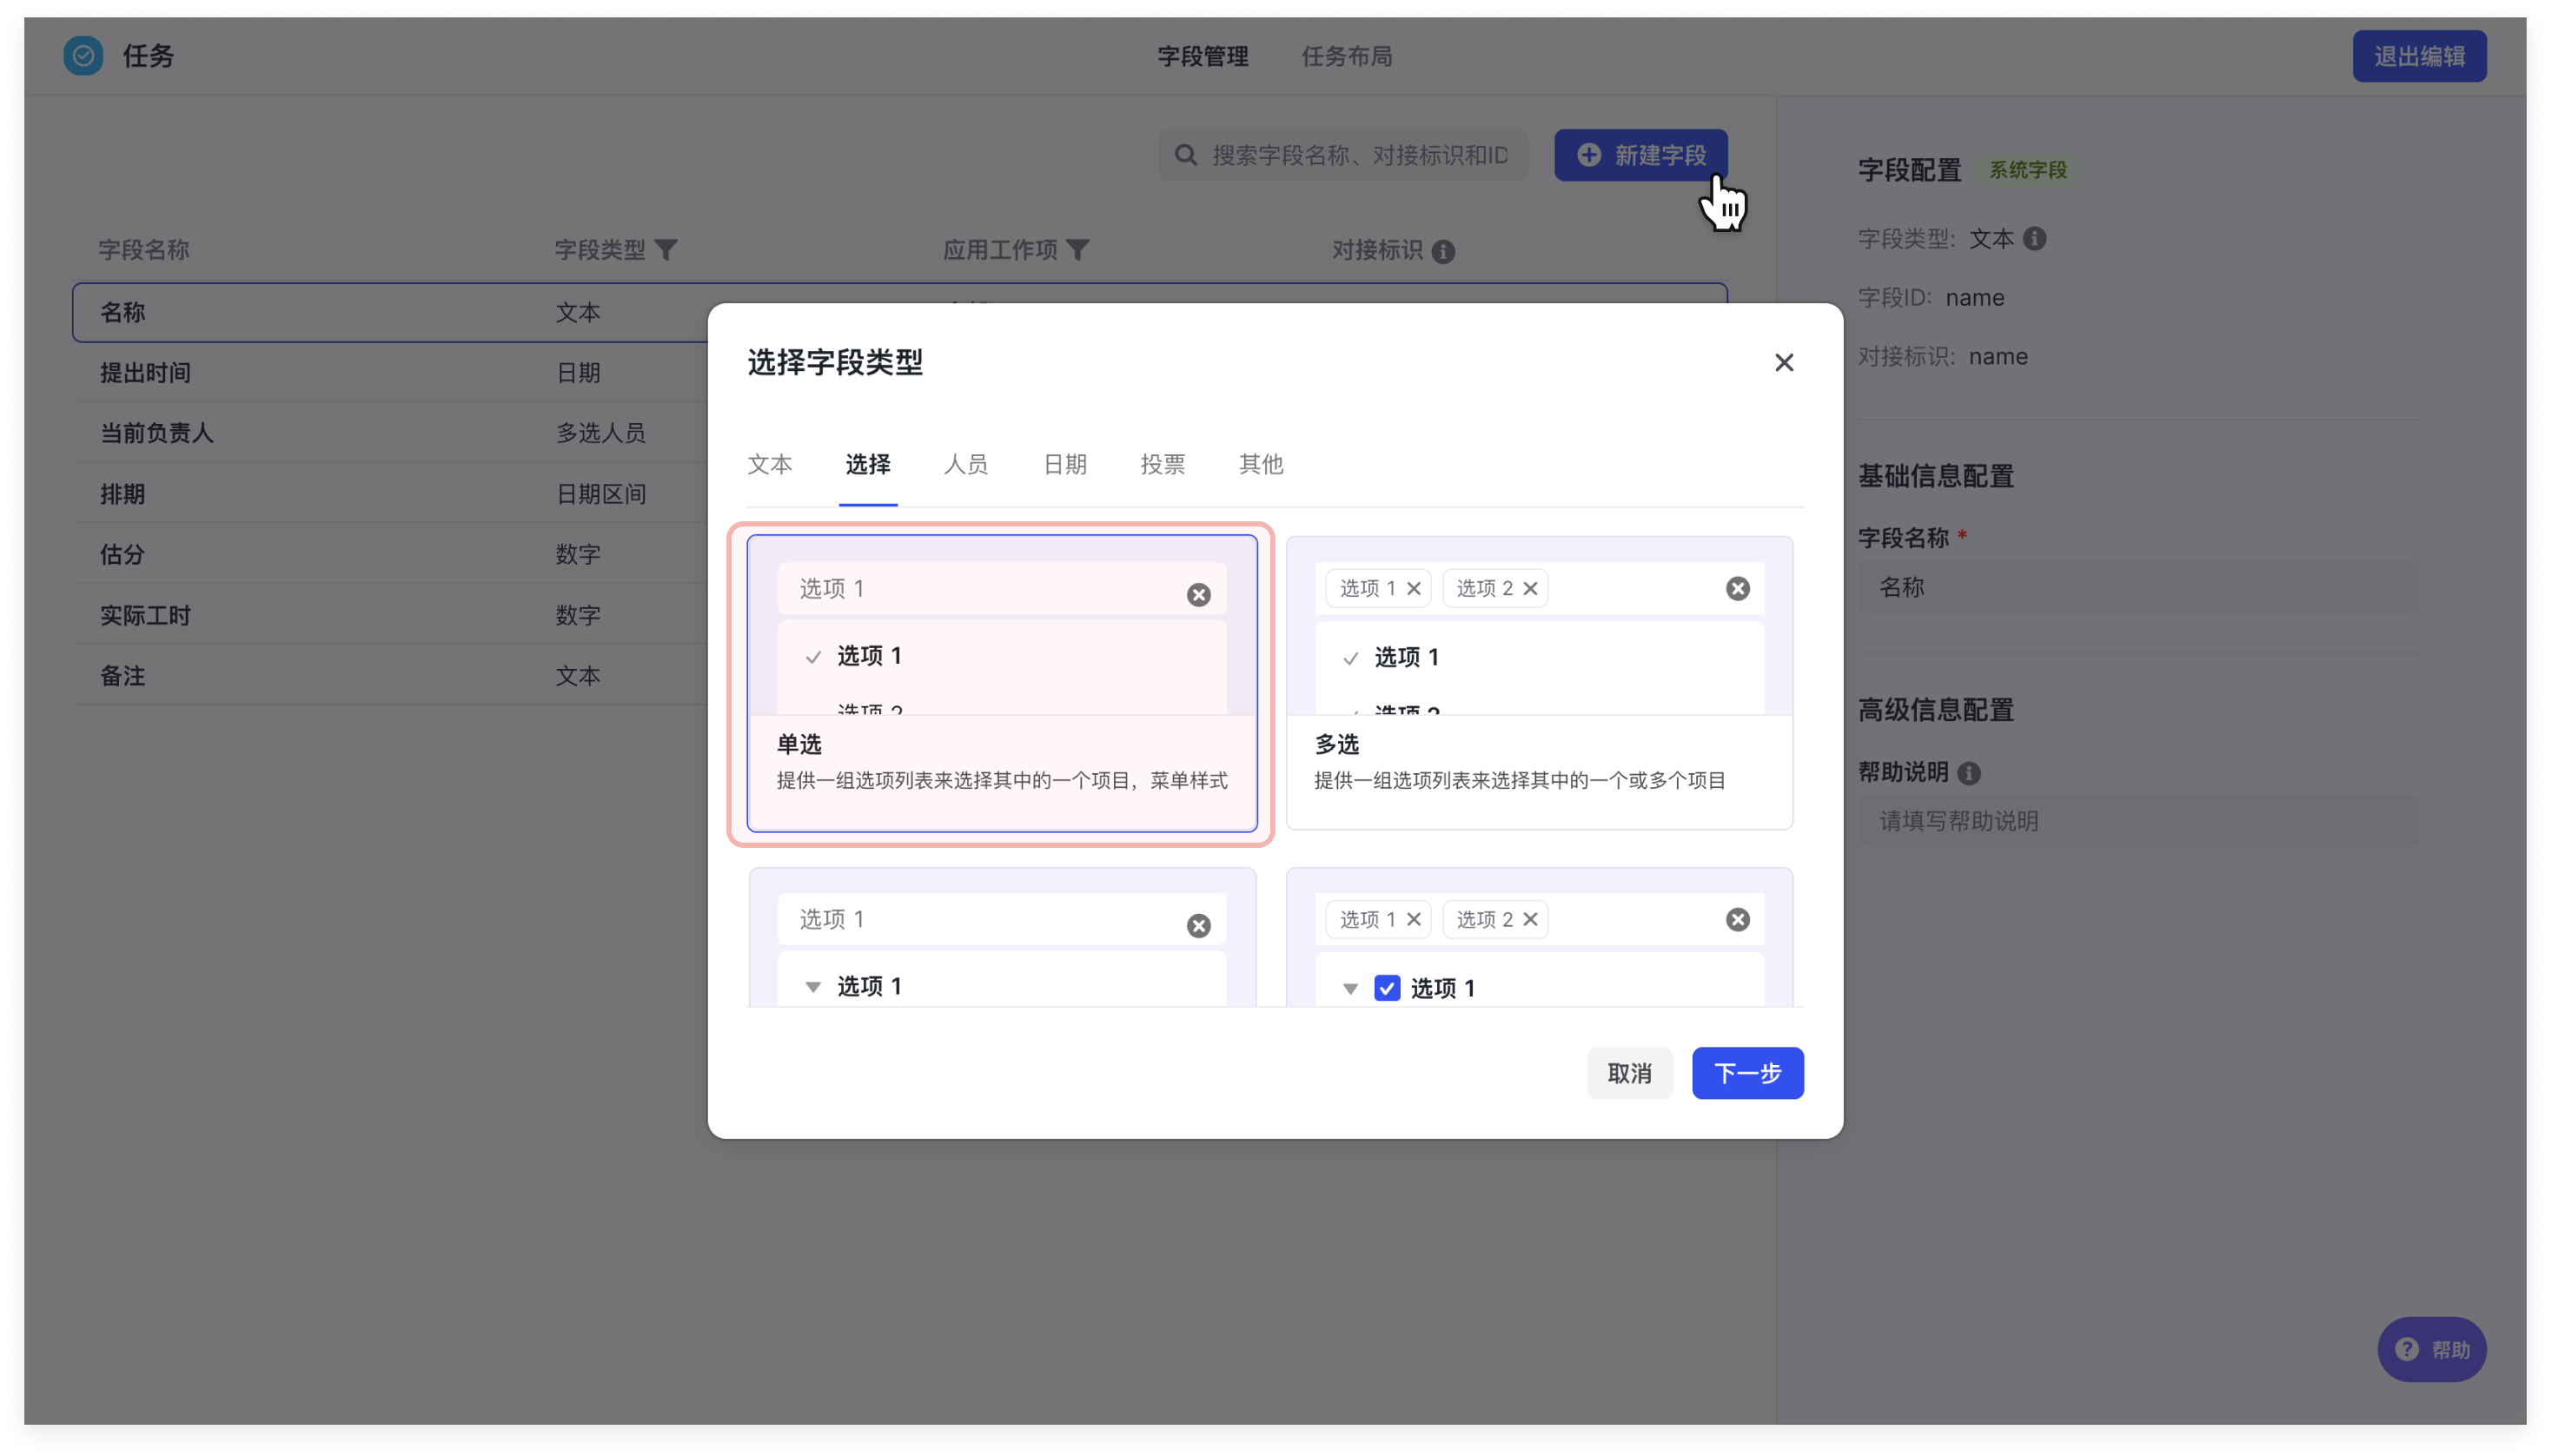Click checkmark beside 选项 1 in 多选 card
Image resolution: width=2551 pixels, height=1456 pixels.
1350,658
